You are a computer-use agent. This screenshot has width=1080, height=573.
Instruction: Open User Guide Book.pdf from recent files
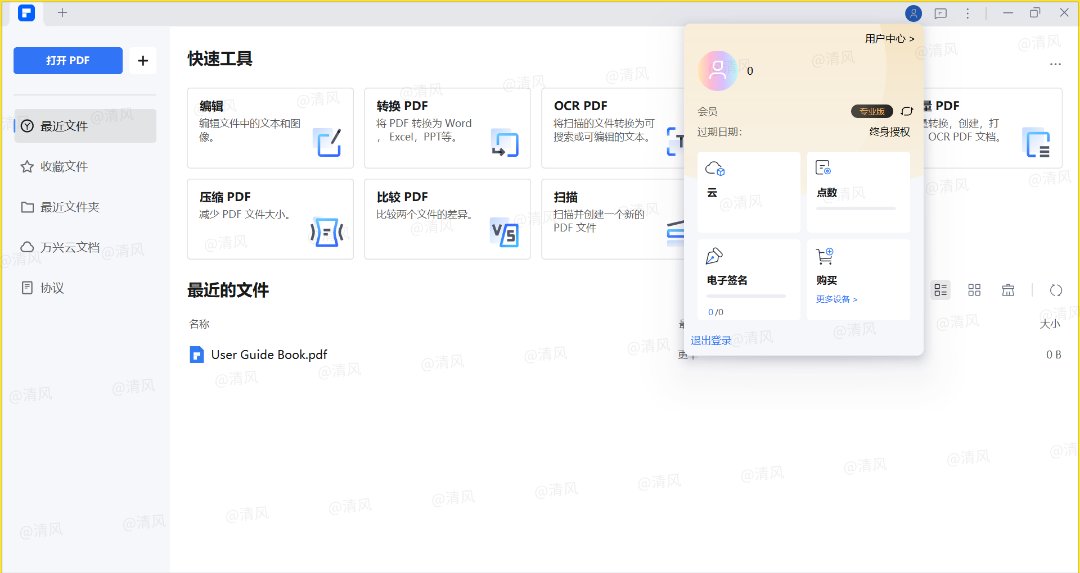(268, 354)
